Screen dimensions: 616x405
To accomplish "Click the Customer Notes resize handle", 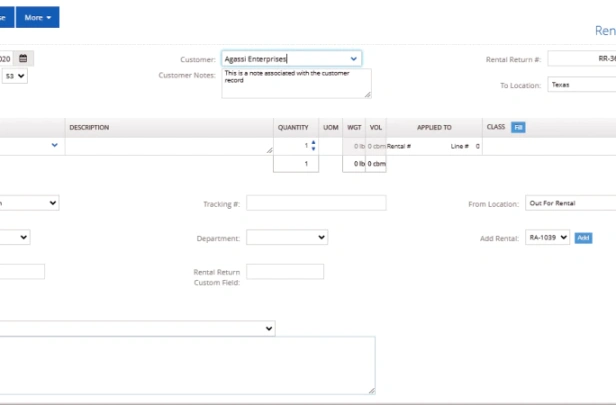I will tap(367, 95).
